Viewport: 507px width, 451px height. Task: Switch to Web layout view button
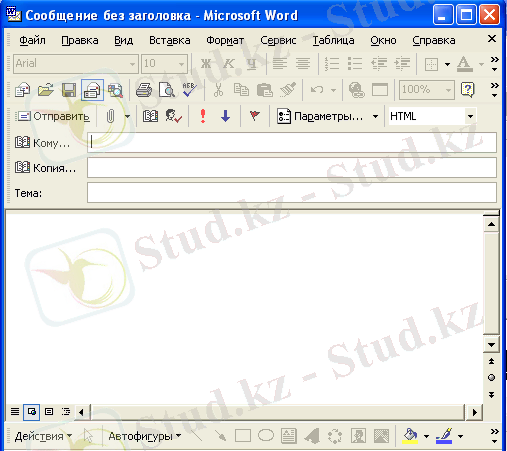coord(32,412)
